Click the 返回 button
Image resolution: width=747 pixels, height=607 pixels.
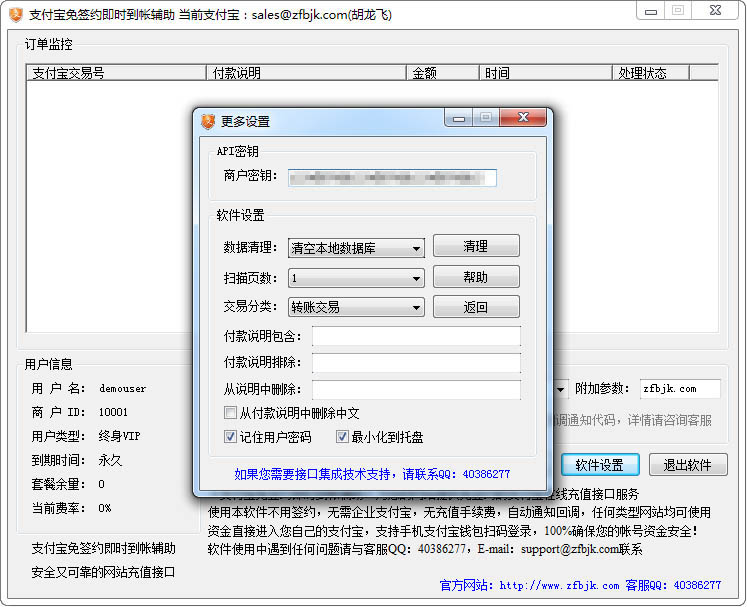(x=476, y=307)
